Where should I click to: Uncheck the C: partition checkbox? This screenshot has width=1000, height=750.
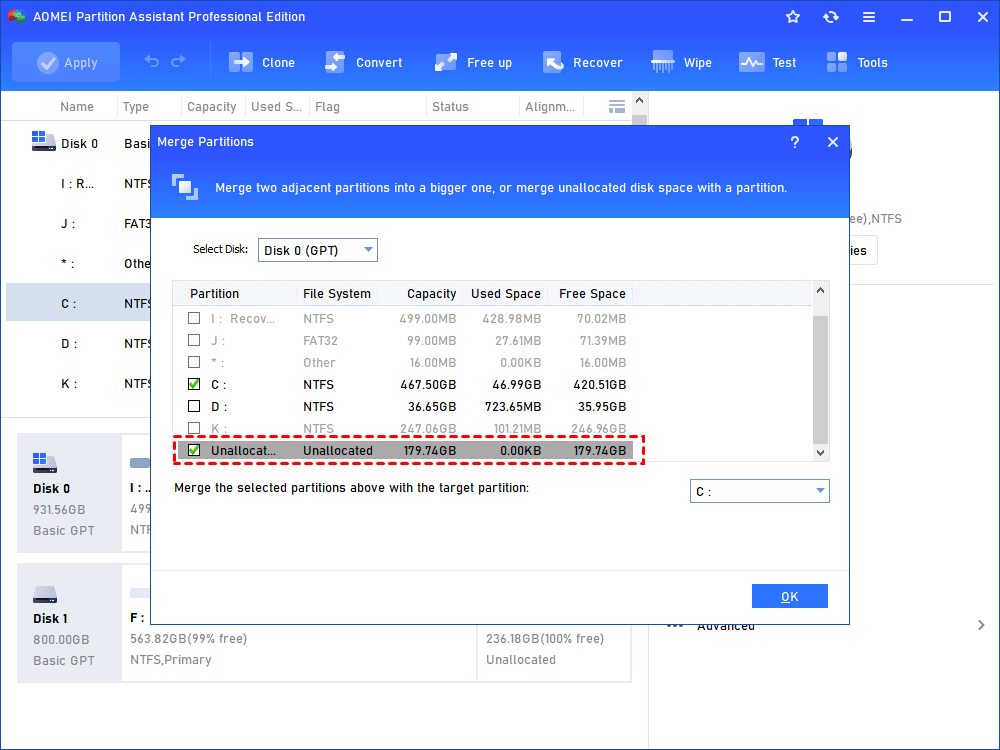[x=194, y=385]
